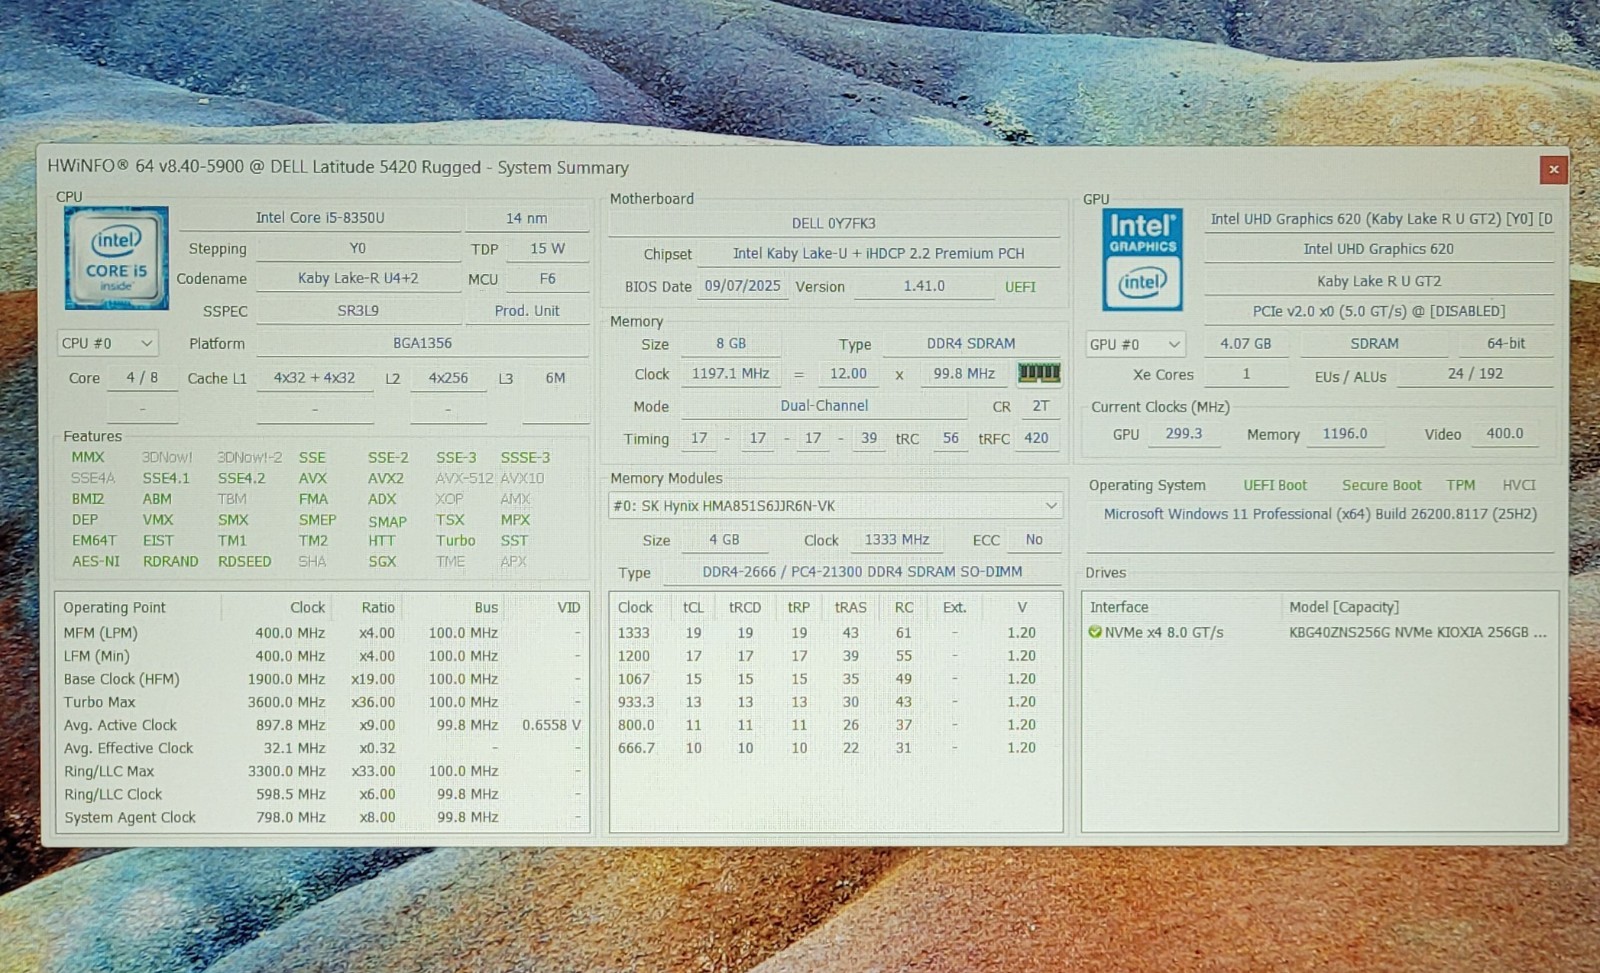Click the memory clock 1197.1 MHz value

731,373
